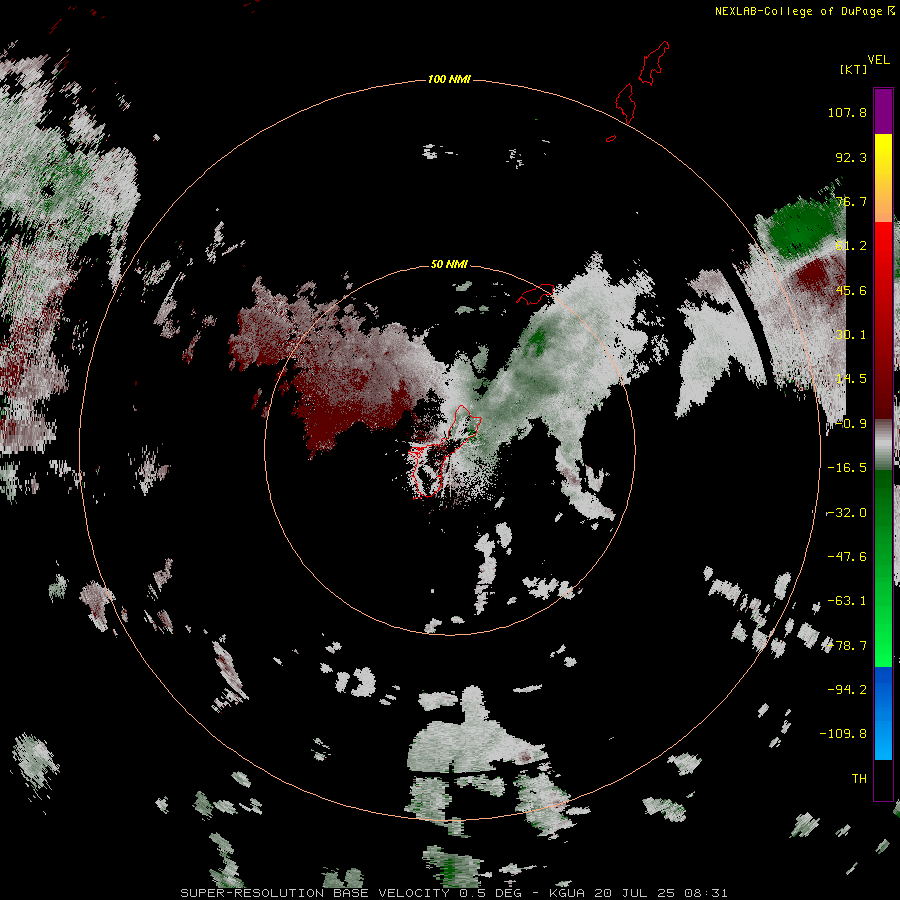Screen dimensions: 900x900
Task: Click the gray near-zero segment of color bar
Action: [x=883, y=445]
